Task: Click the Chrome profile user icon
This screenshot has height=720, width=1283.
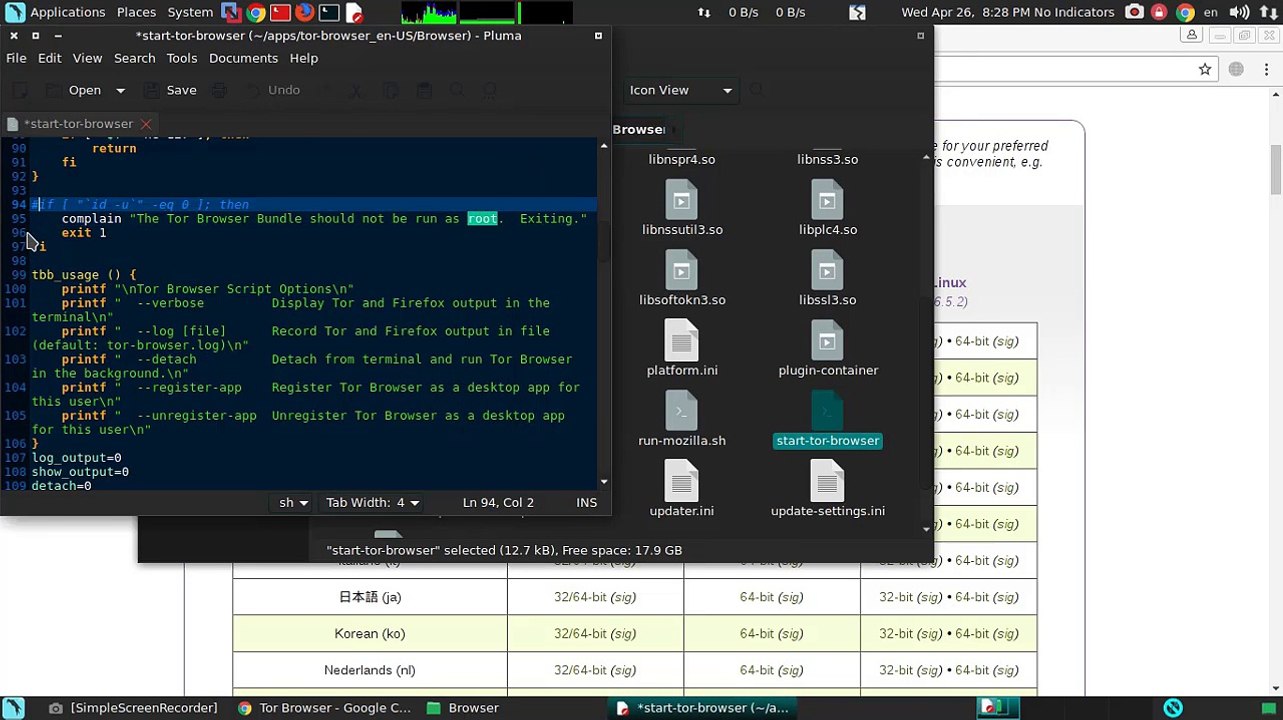Action: tap(1192, 35)
